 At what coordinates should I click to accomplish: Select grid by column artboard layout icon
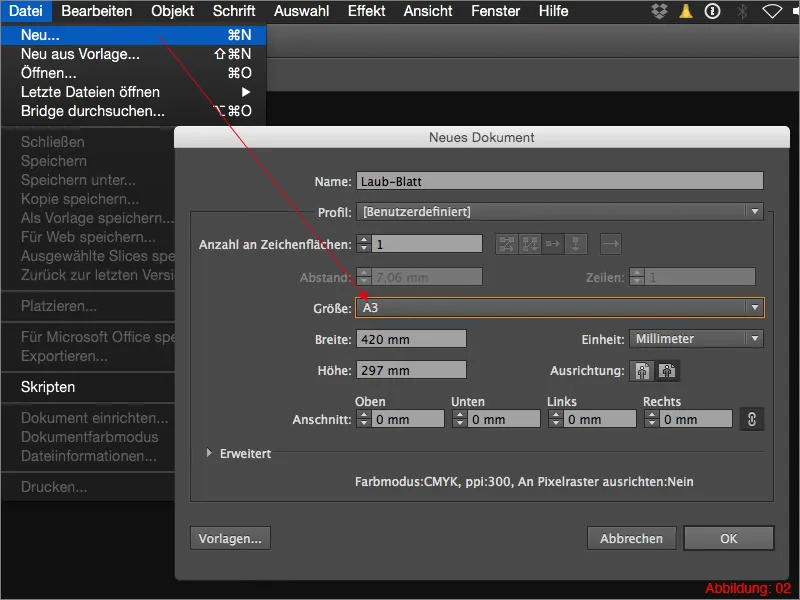click(x=530, y=244)
